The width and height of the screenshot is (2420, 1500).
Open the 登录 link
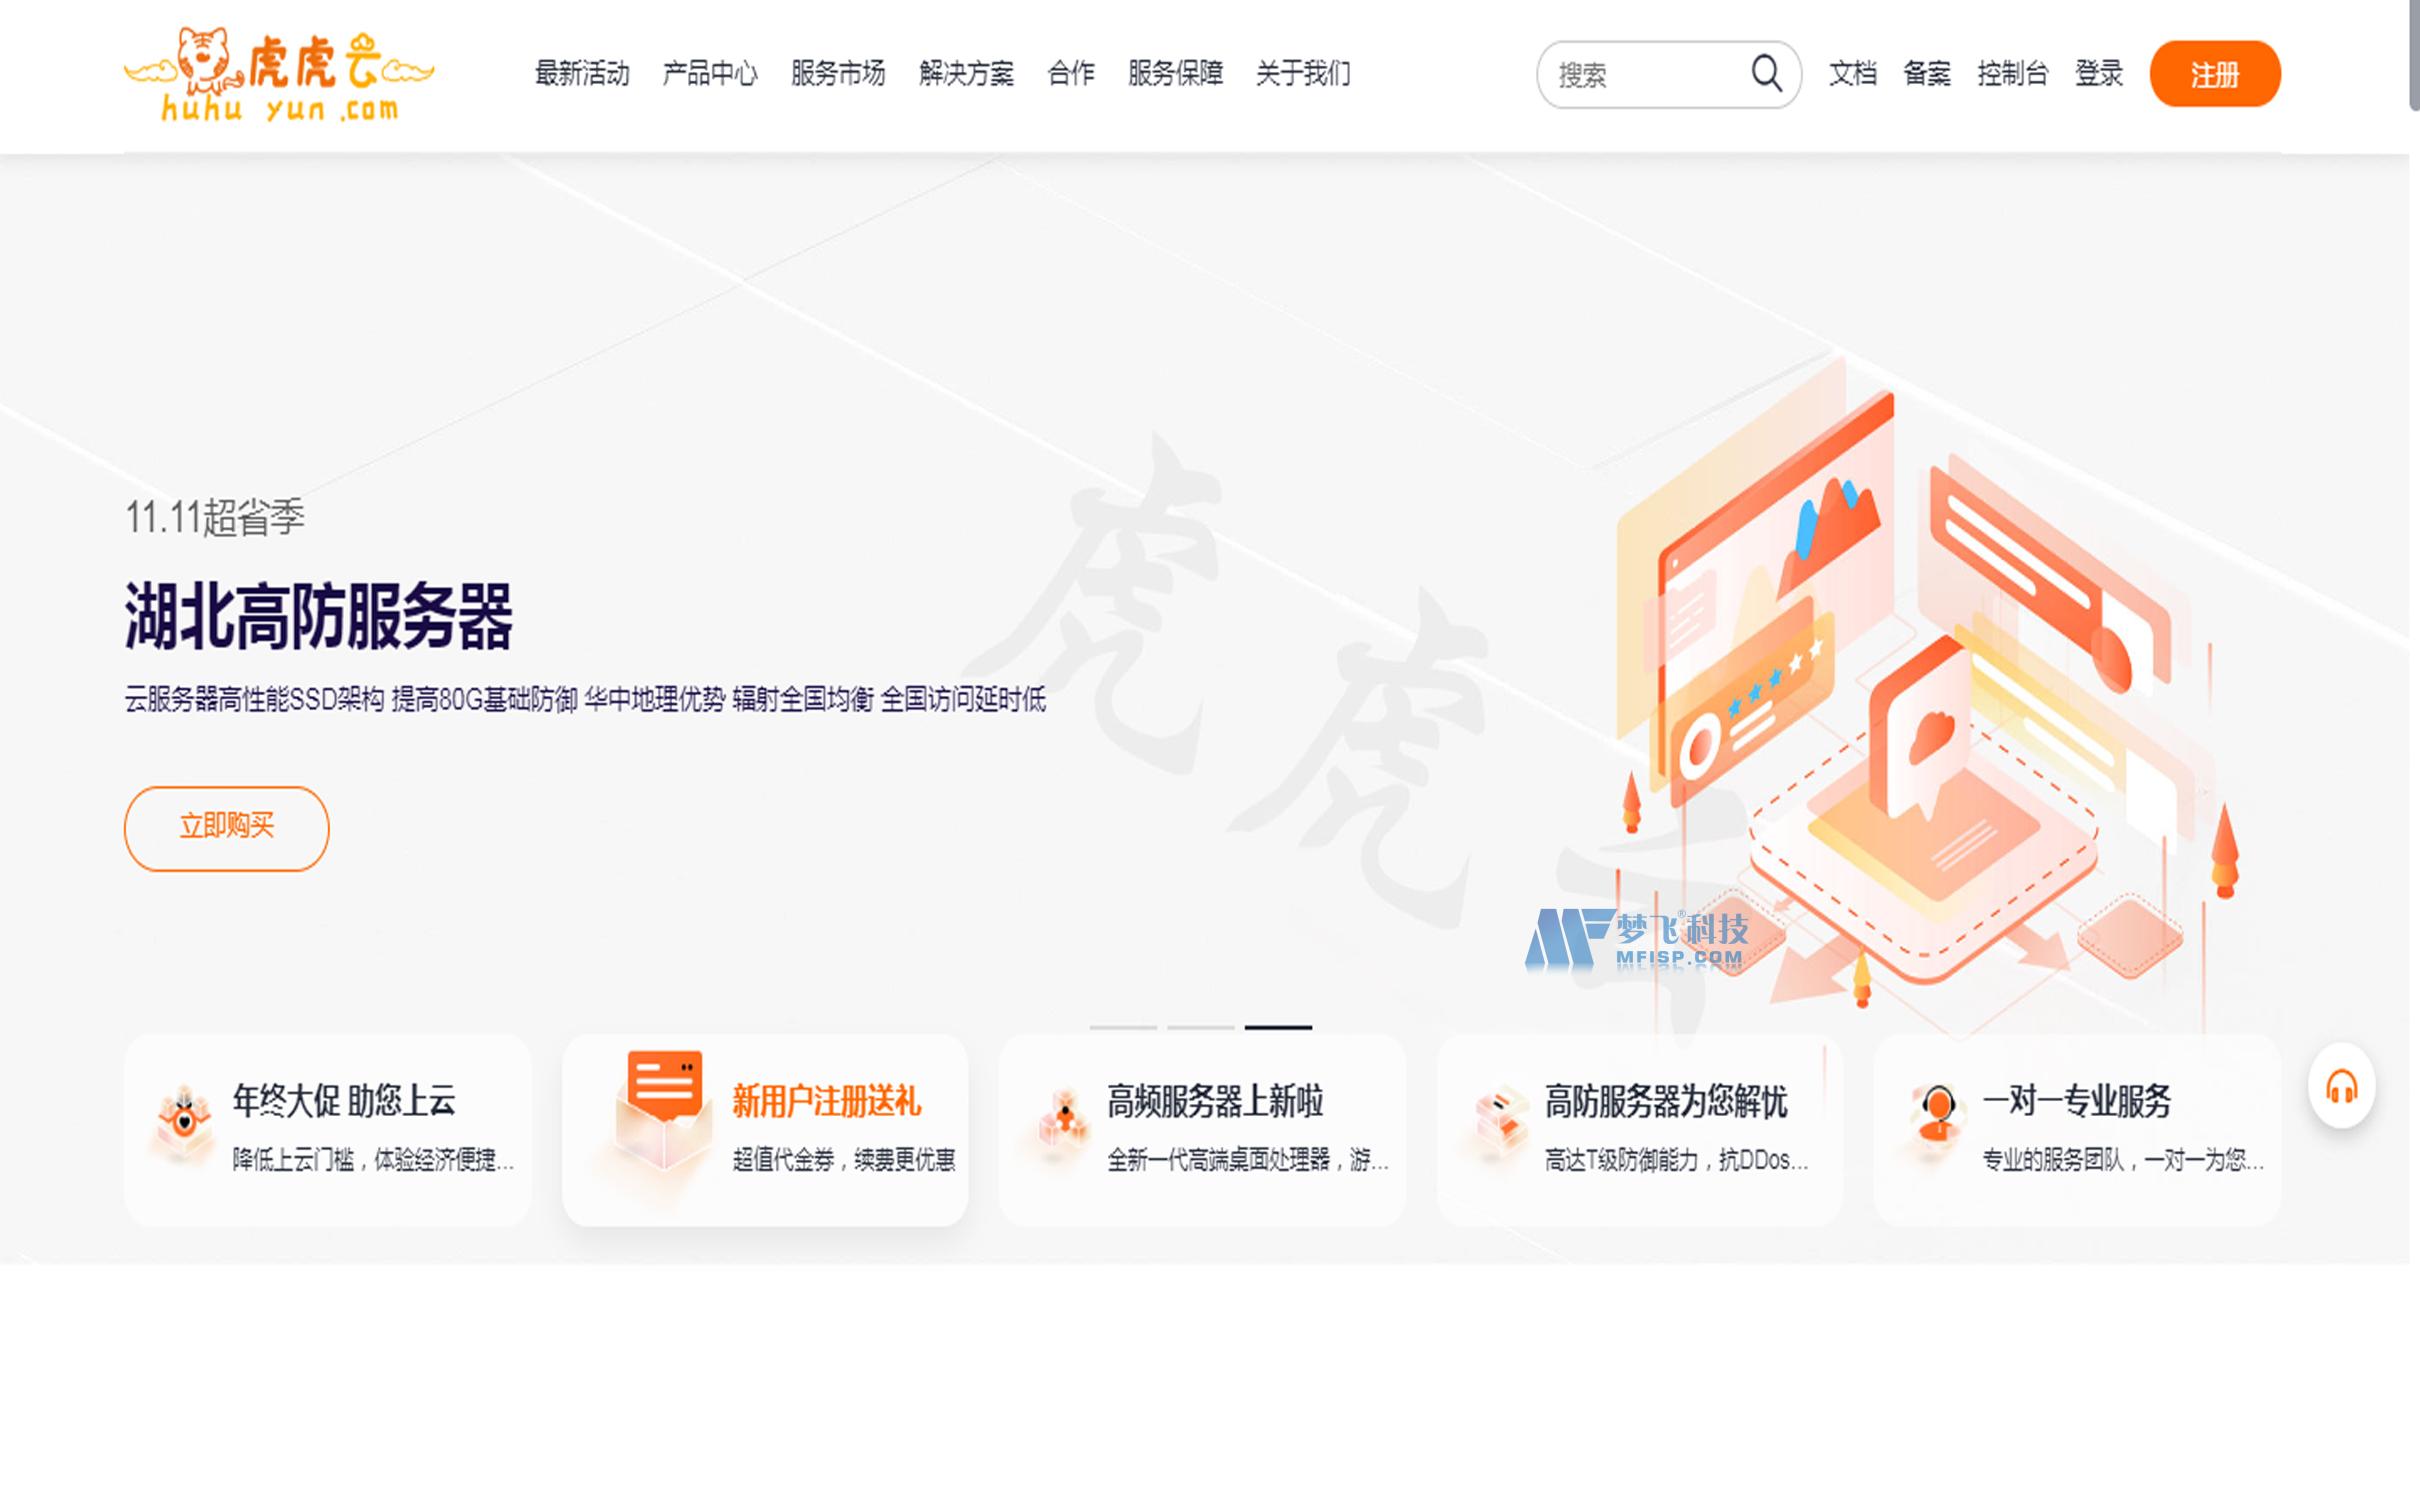(x=2098, y=73)
